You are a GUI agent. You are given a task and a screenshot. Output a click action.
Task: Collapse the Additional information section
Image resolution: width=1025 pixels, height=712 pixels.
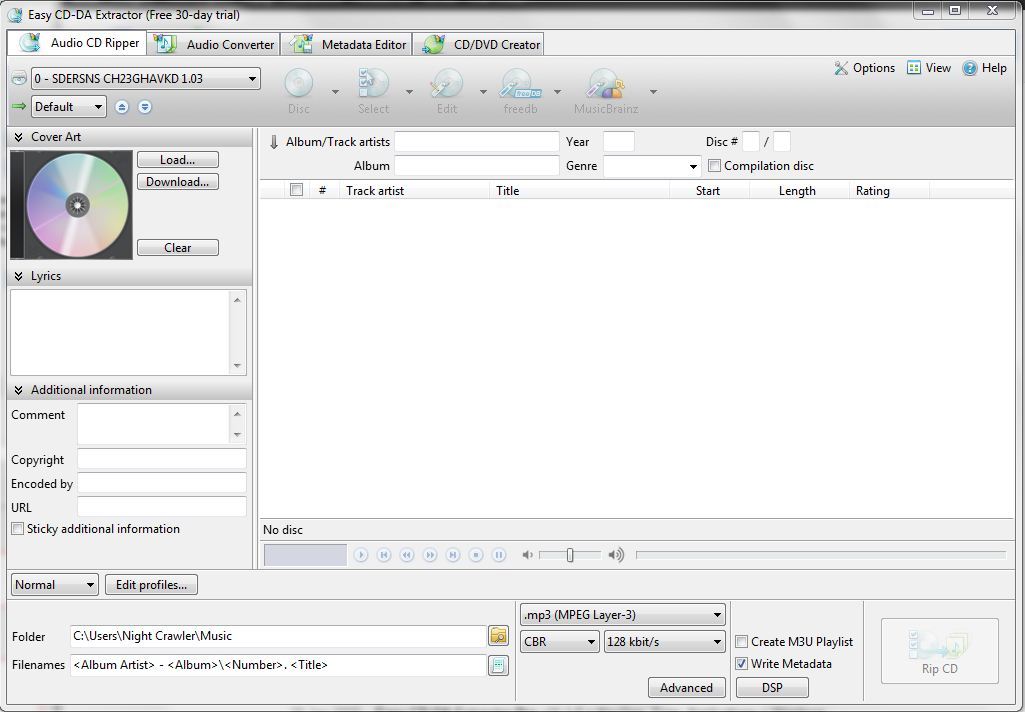(x=18, y=390)
